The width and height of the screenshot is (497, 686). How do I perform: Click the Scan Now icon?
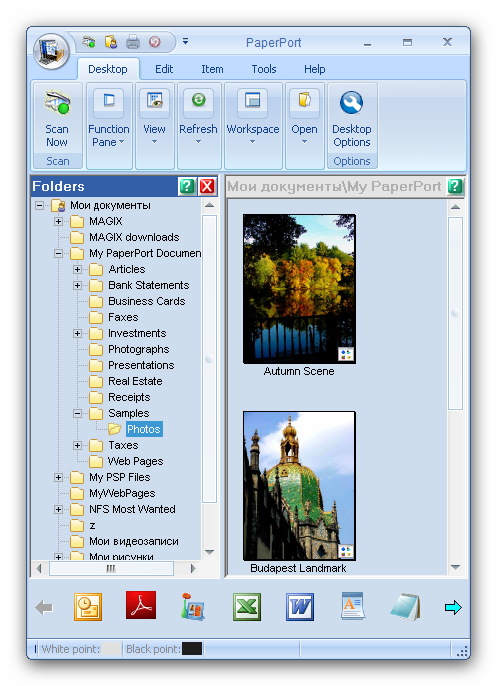[x=57, y=103]
